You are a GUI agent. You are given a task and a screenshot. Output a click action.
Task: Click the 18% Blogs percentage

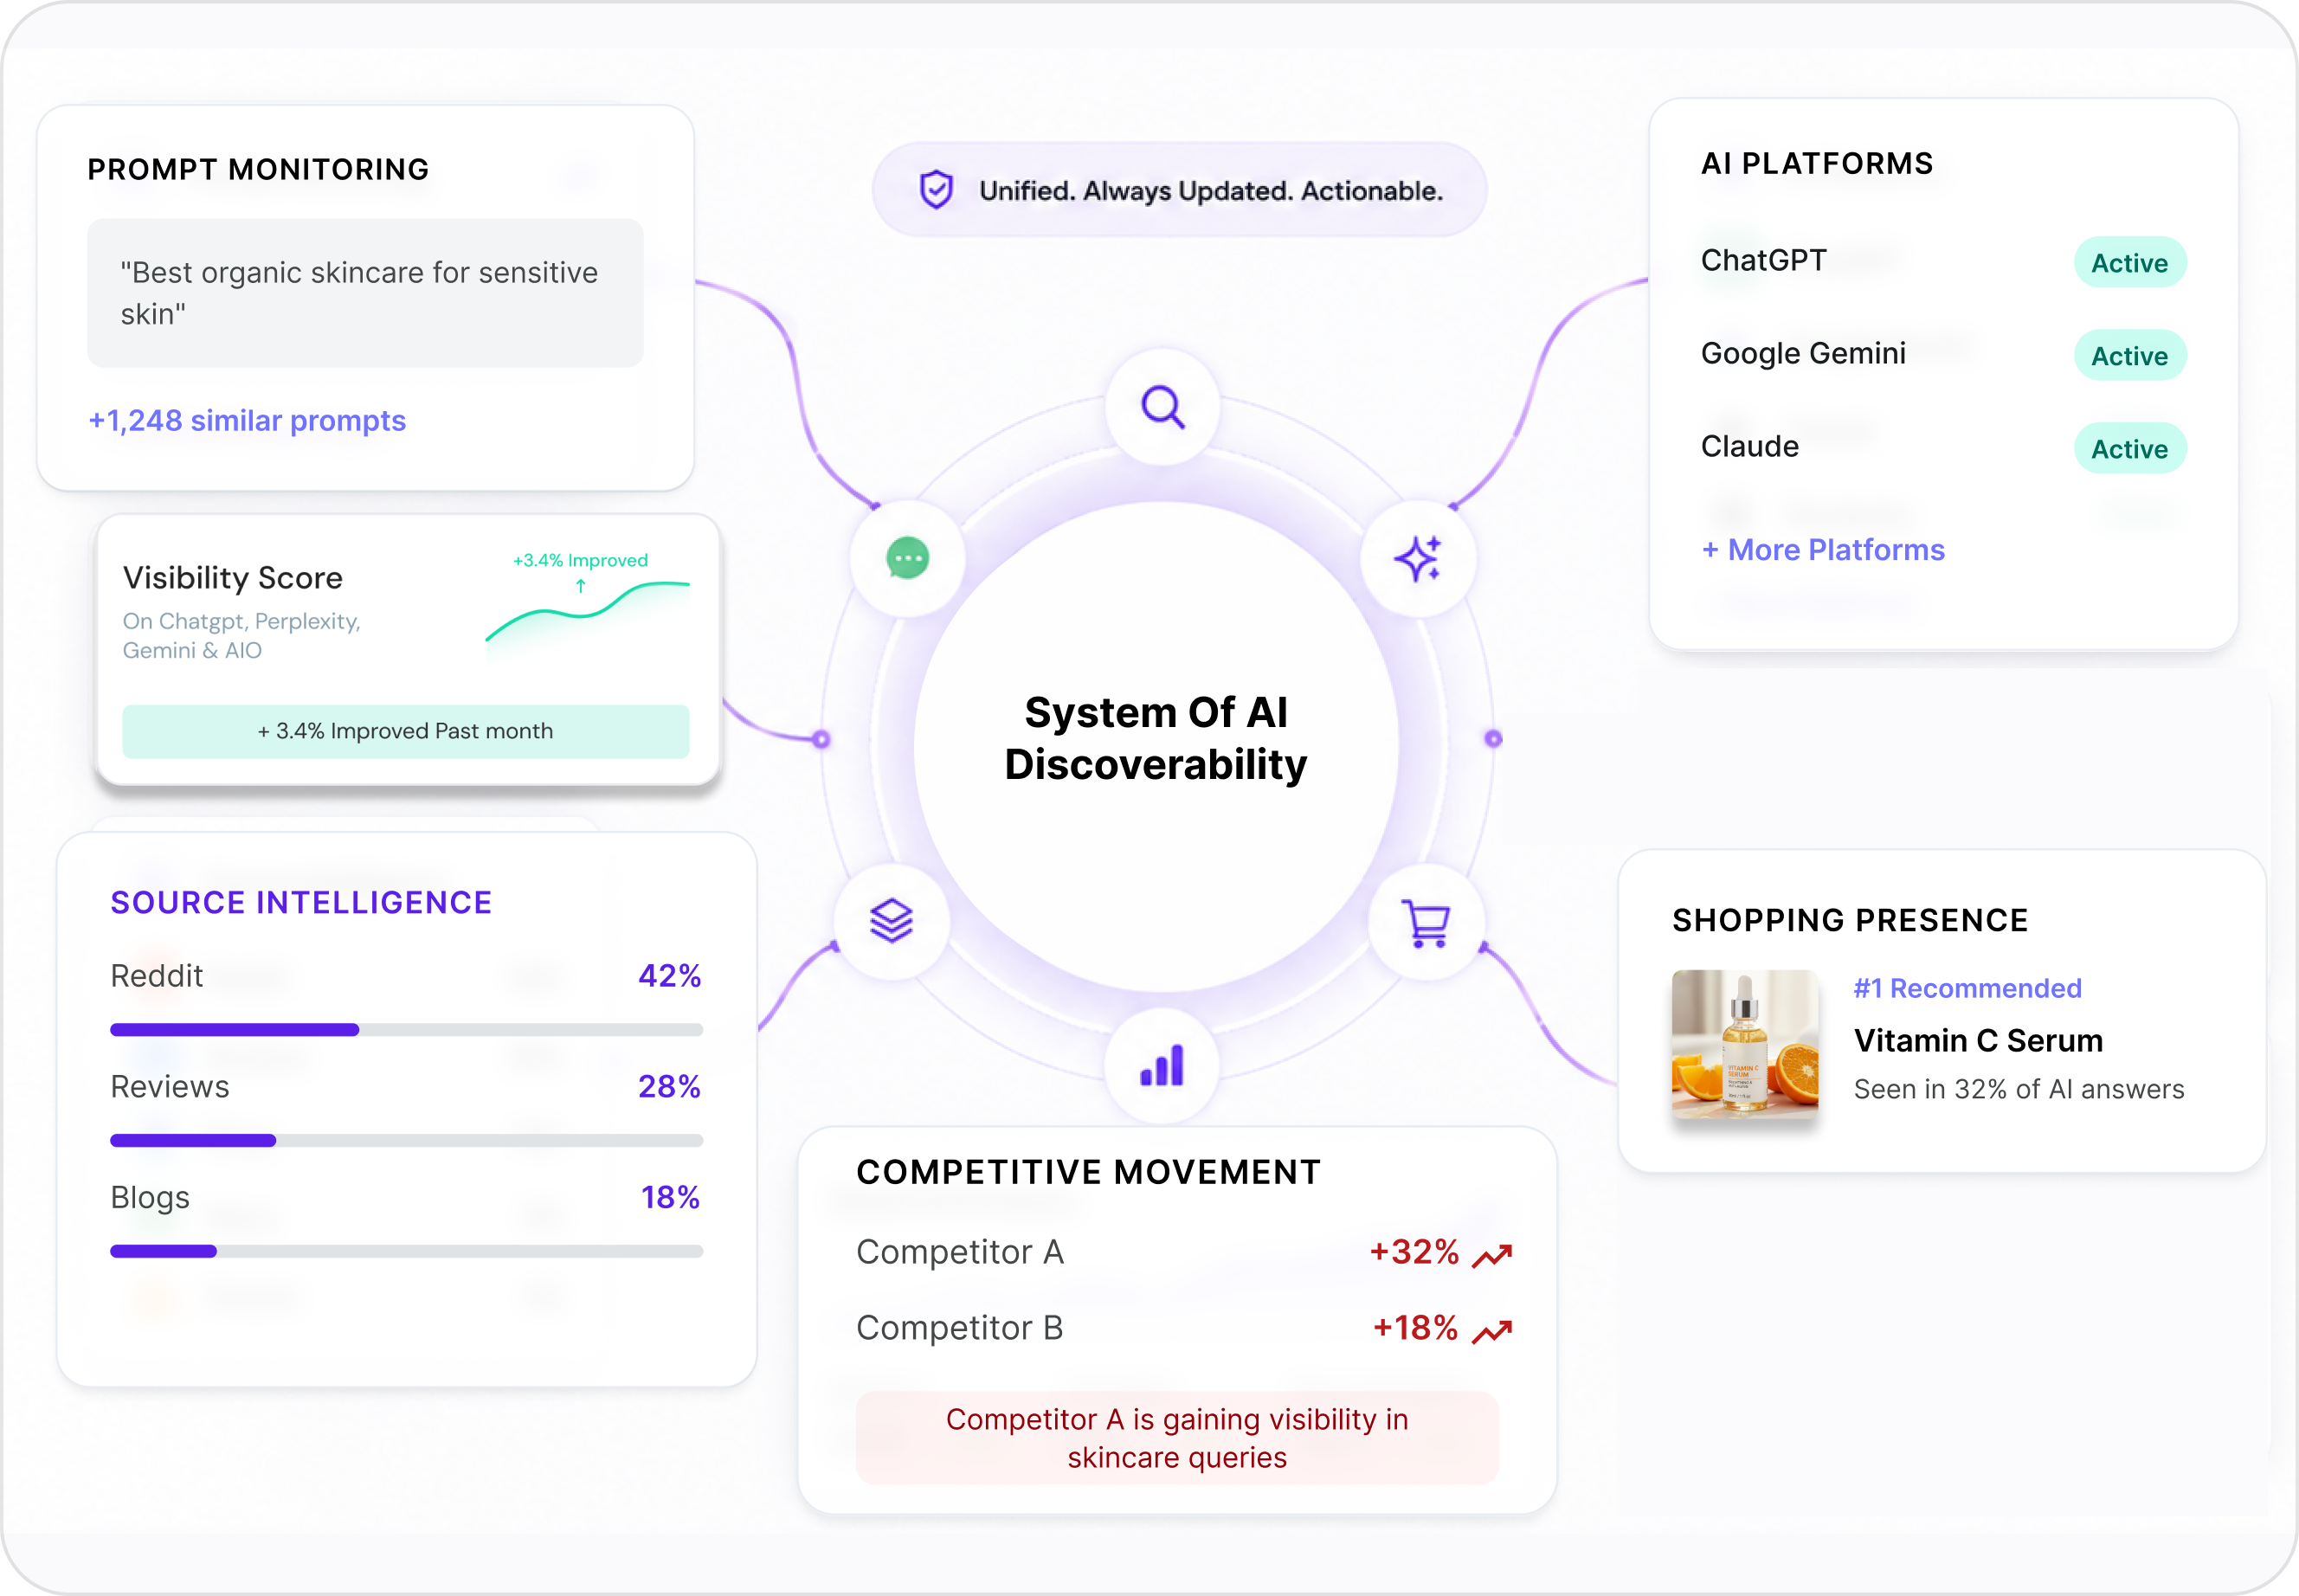670,1197
